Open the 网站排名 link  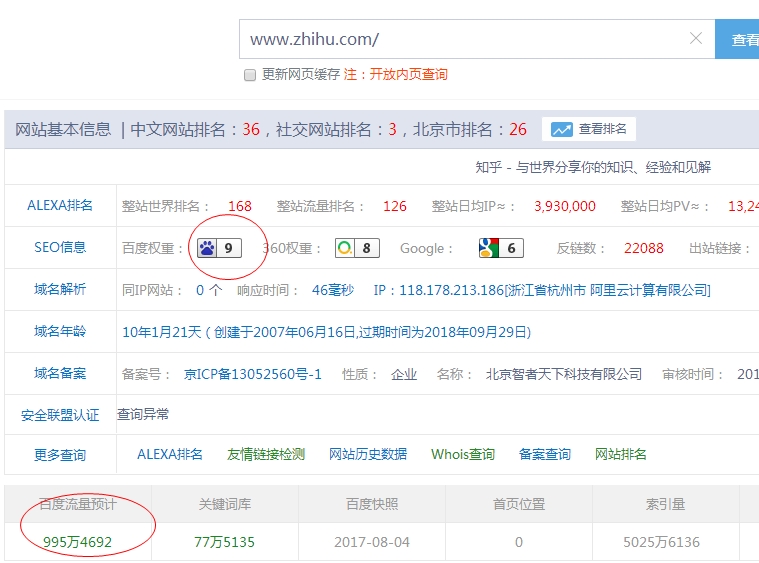tap(621, 454)
